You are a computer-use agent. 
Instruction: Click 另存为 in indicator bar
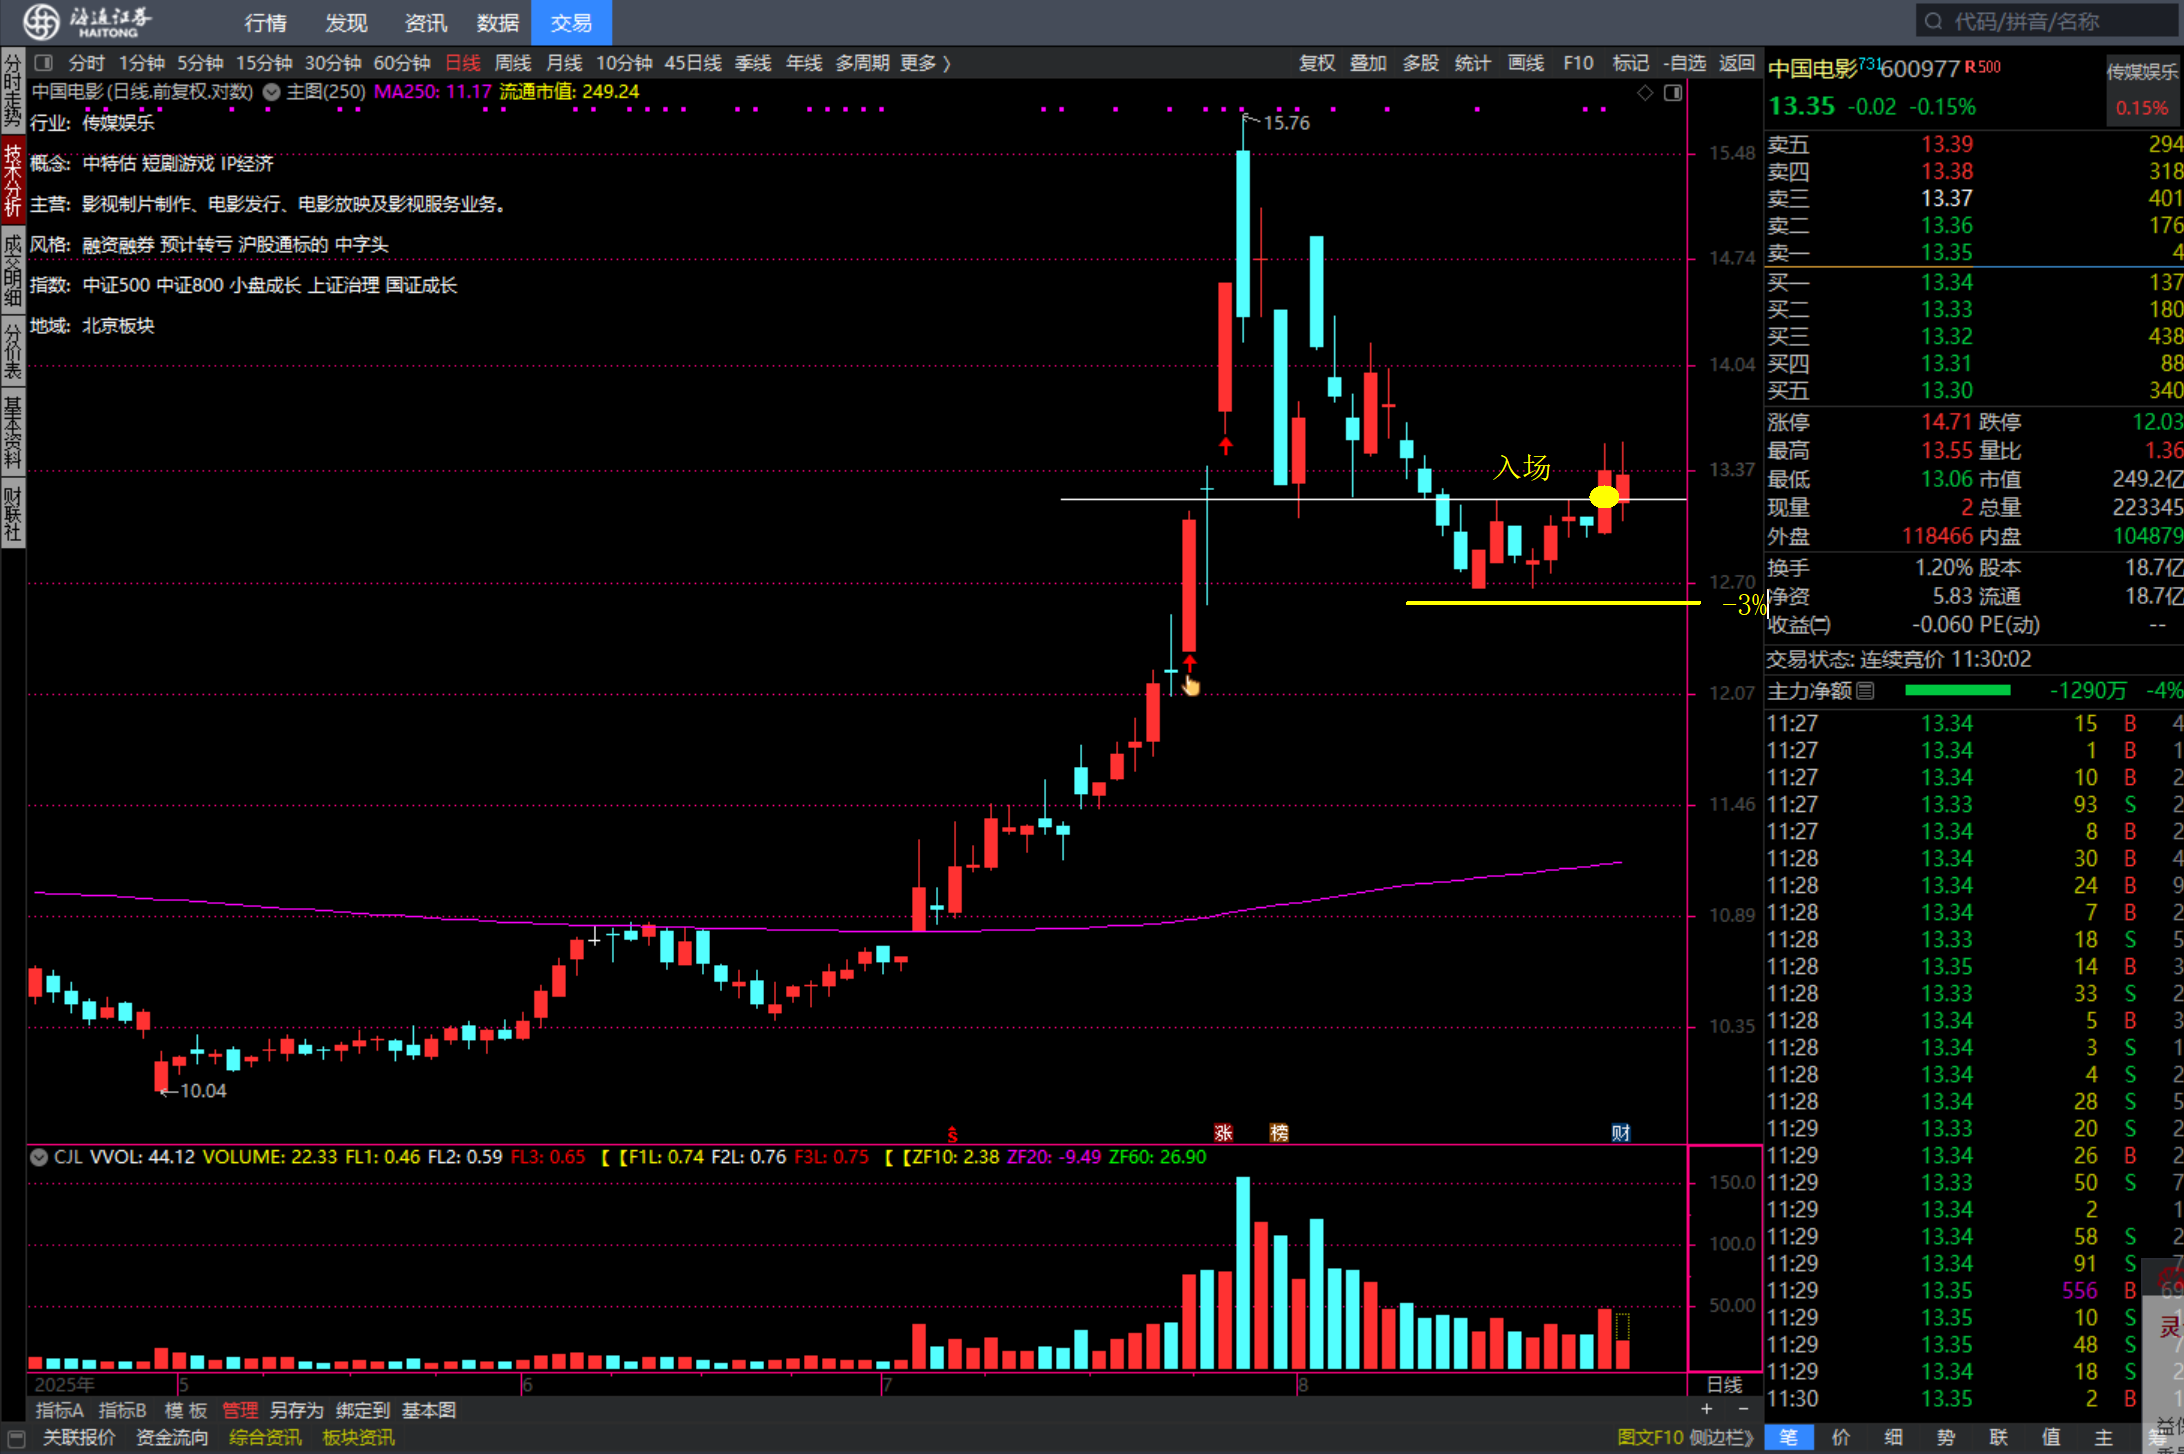click(296, 1410)
